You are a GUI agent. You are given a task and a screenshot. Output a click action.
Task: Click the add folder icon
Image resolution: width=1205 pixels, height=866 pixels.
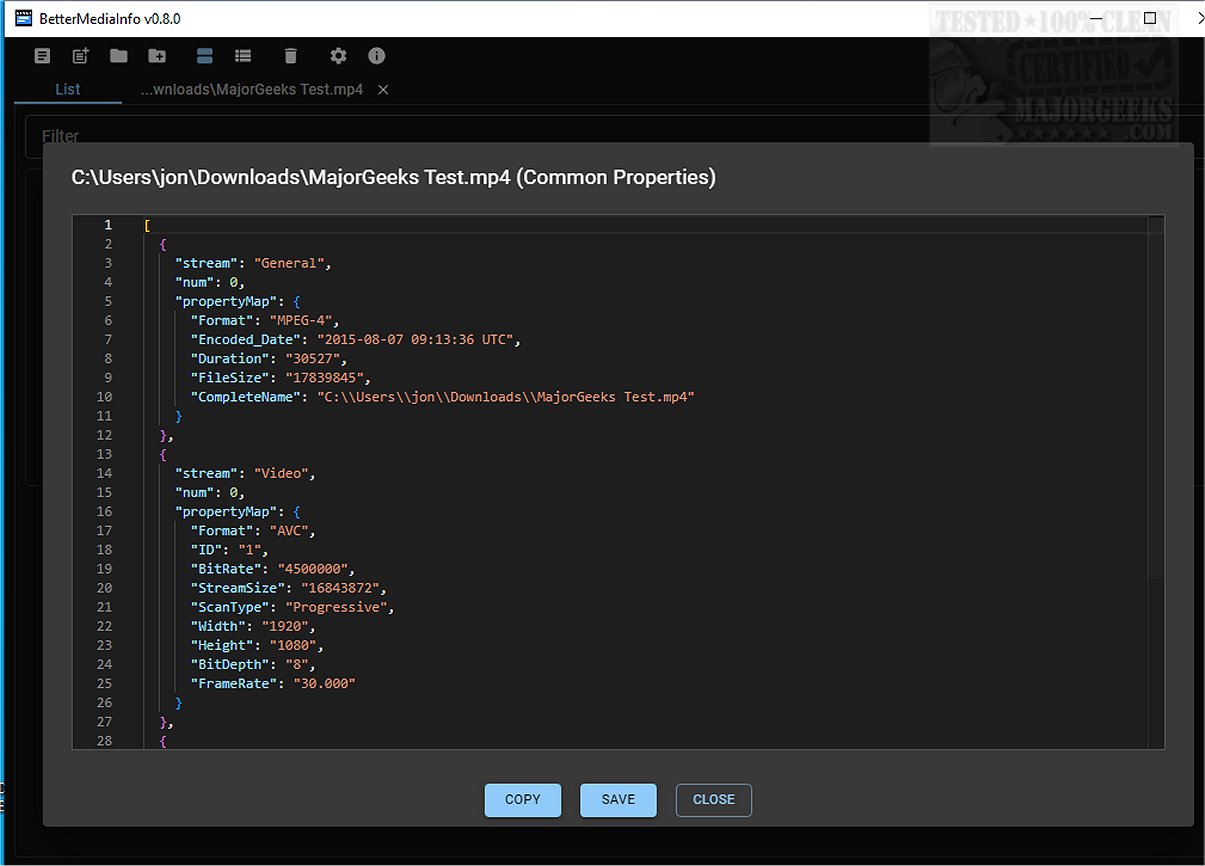[x=157, y=56]
